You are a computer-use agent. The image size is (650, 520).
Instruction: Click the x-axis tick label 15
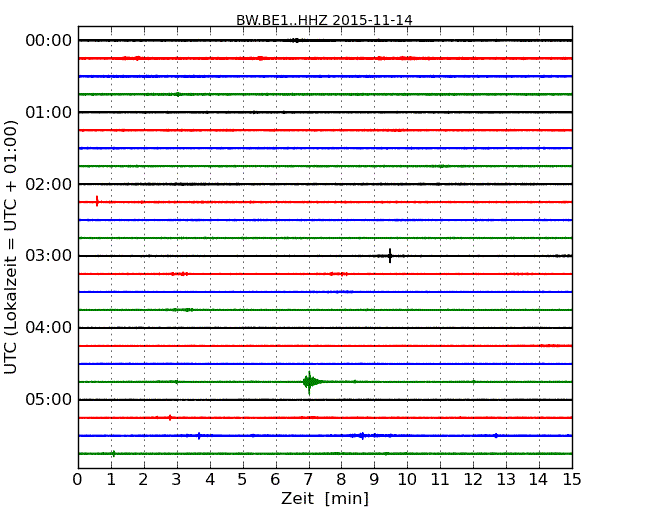[x=572, y=480]
